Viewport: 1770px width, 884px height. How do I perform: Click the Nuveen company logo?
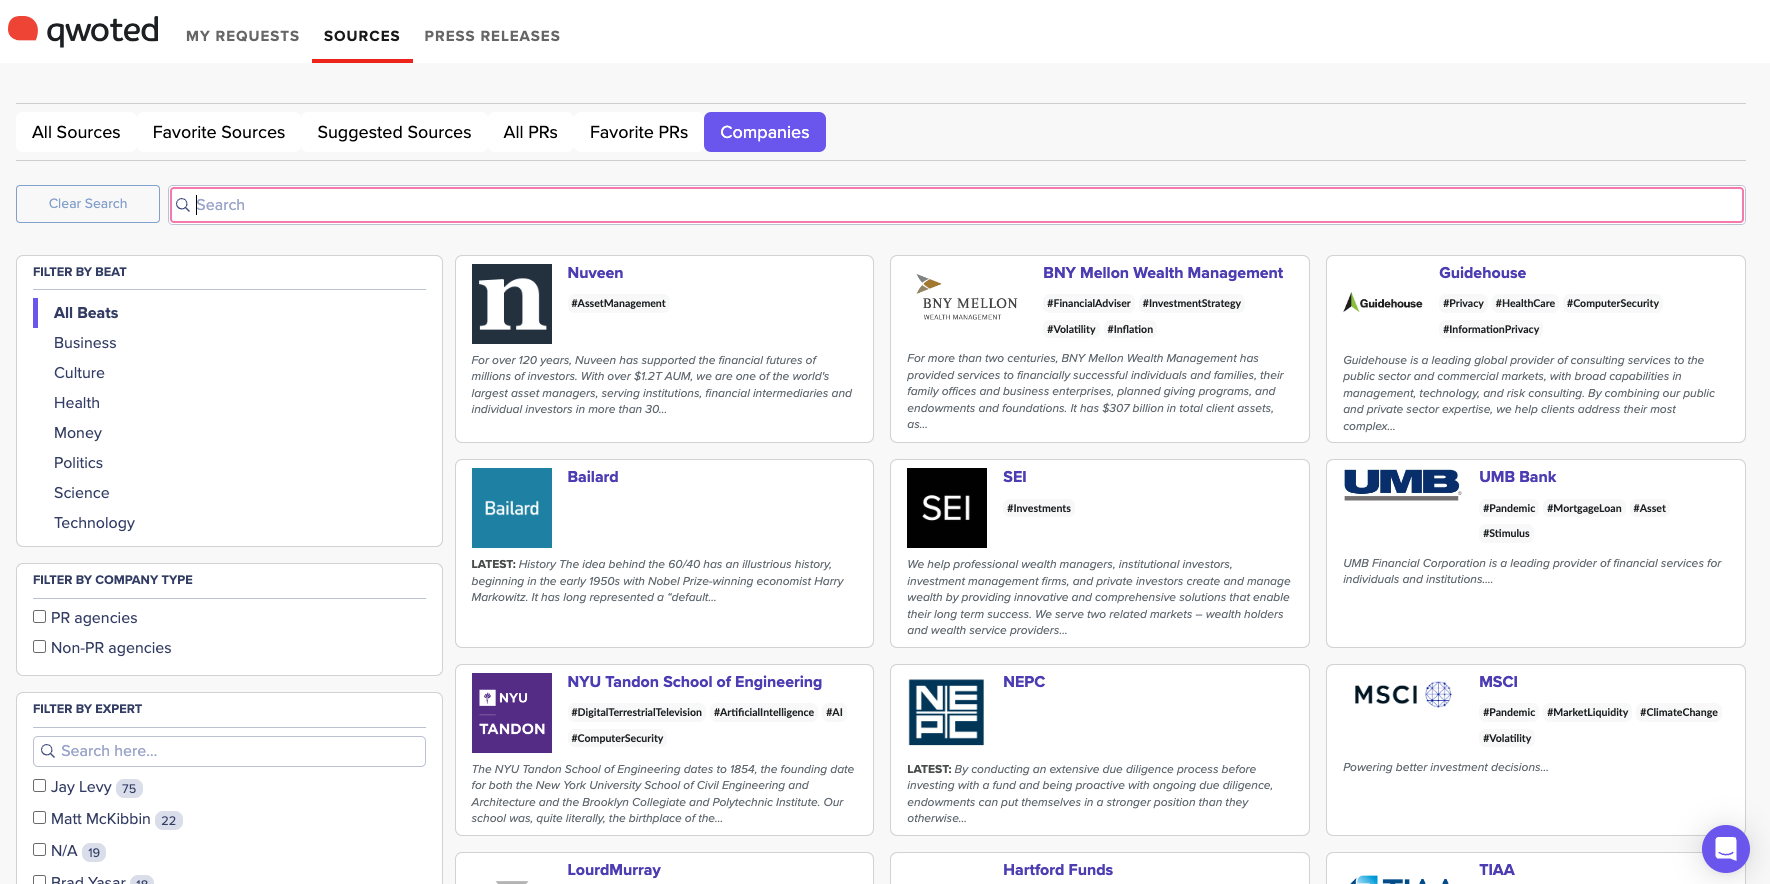[x=511, y=304]
